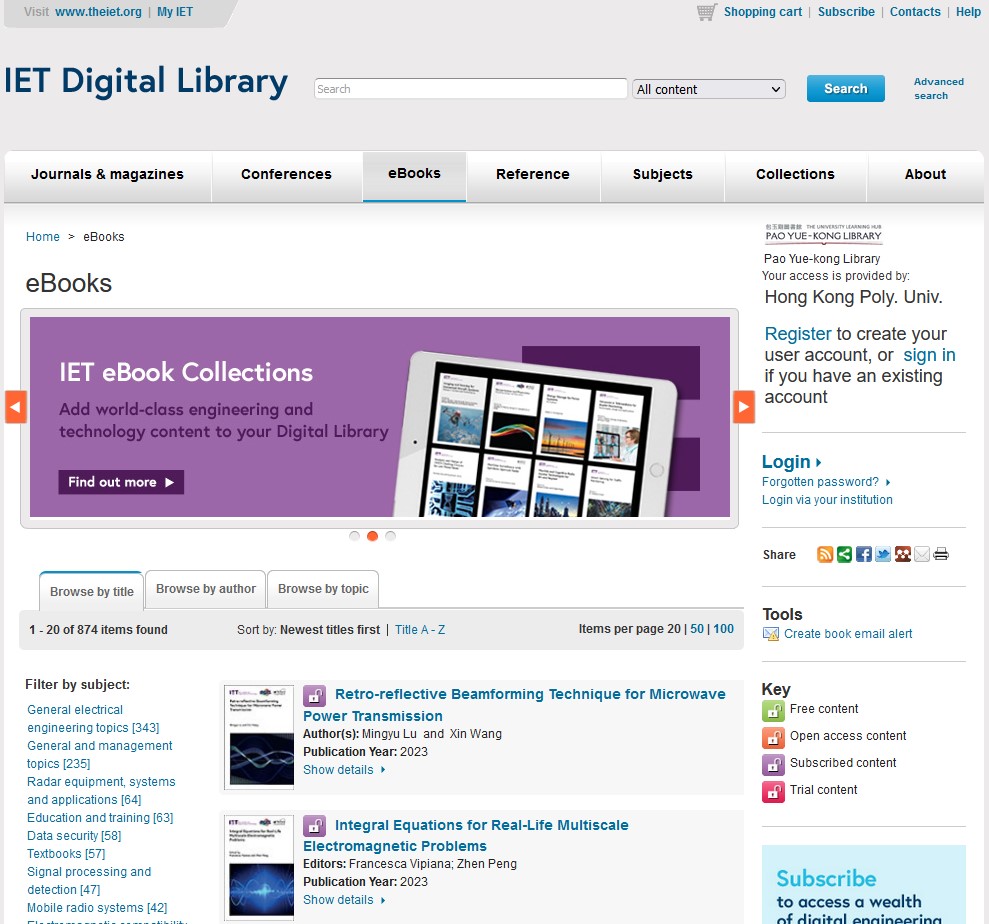Click the orange Open access key icon
Viewport: 989px width, 924px height.
tap(773, 737)
